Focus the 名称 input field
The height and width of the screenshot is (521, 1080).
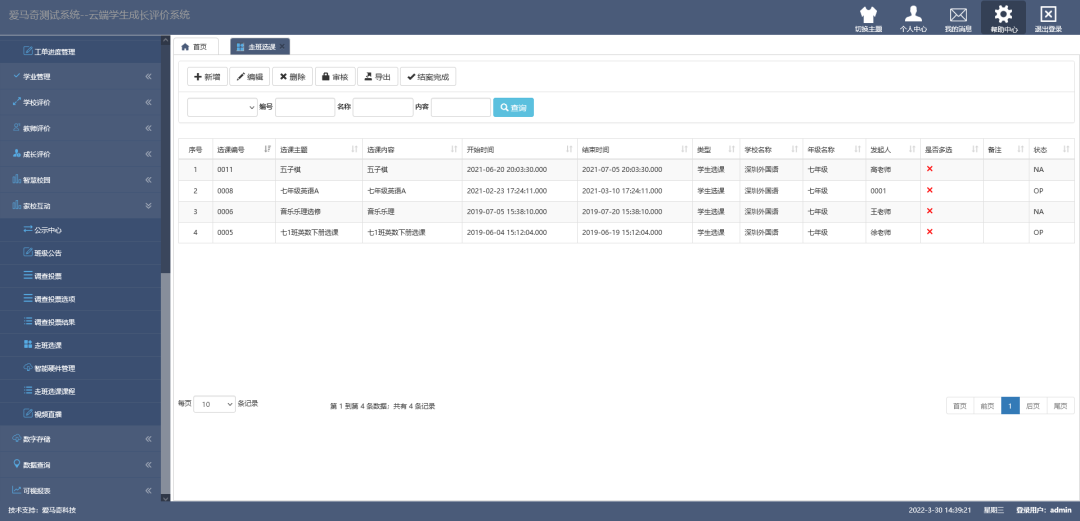tap(383, 108)
